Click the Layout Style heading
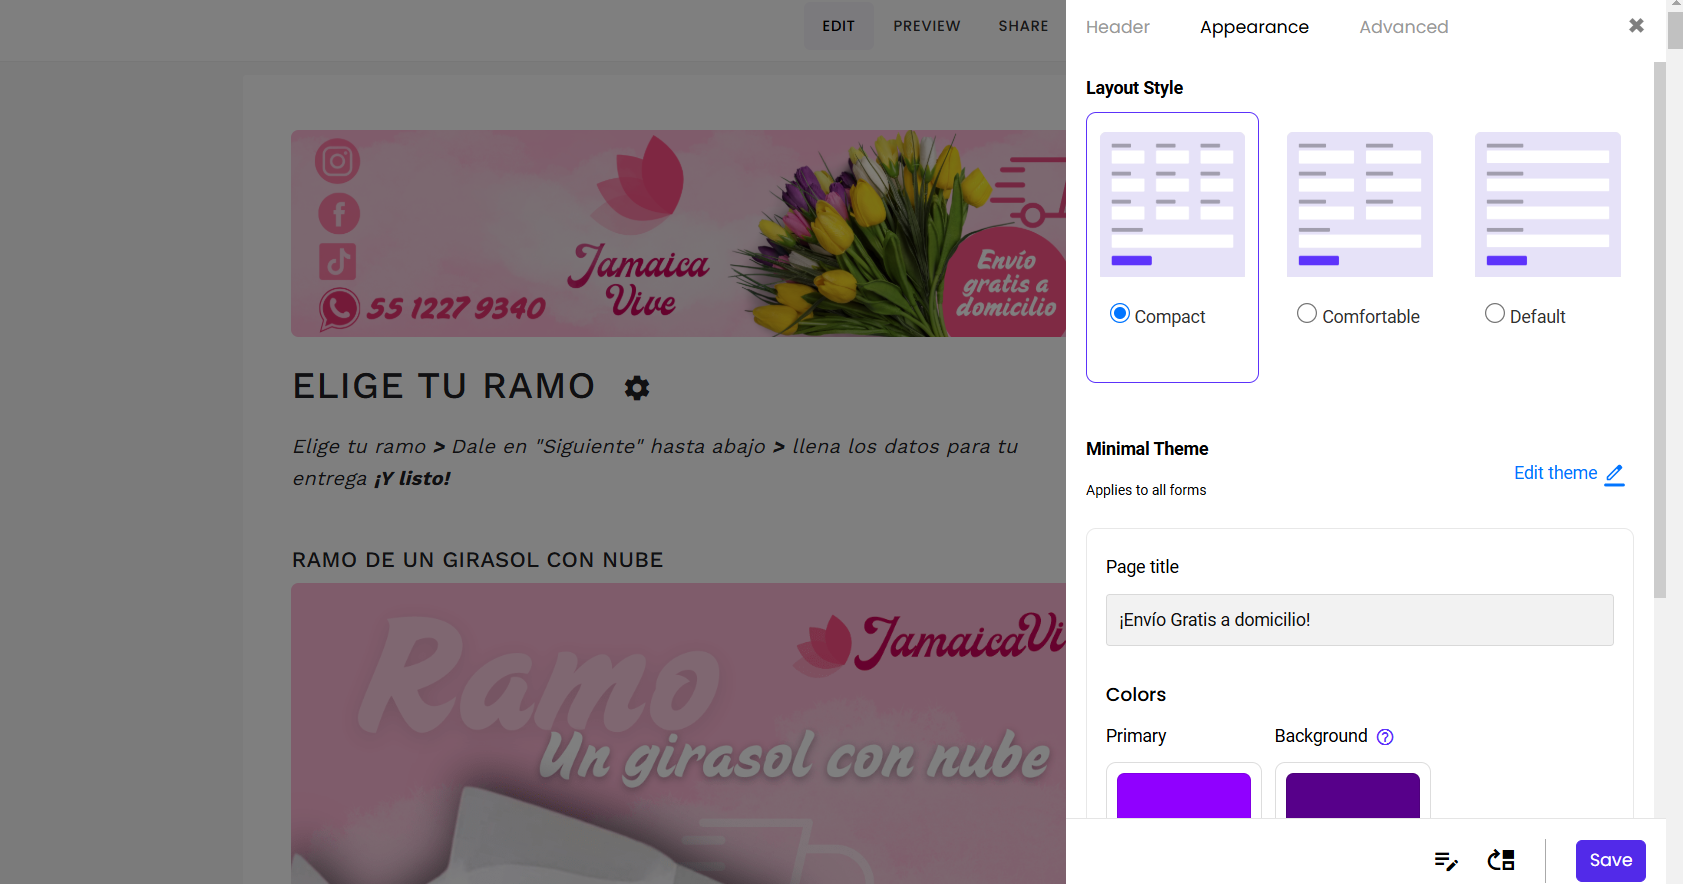The height and width of the screenshot is (884, 1683). [x=1134, y=88]
